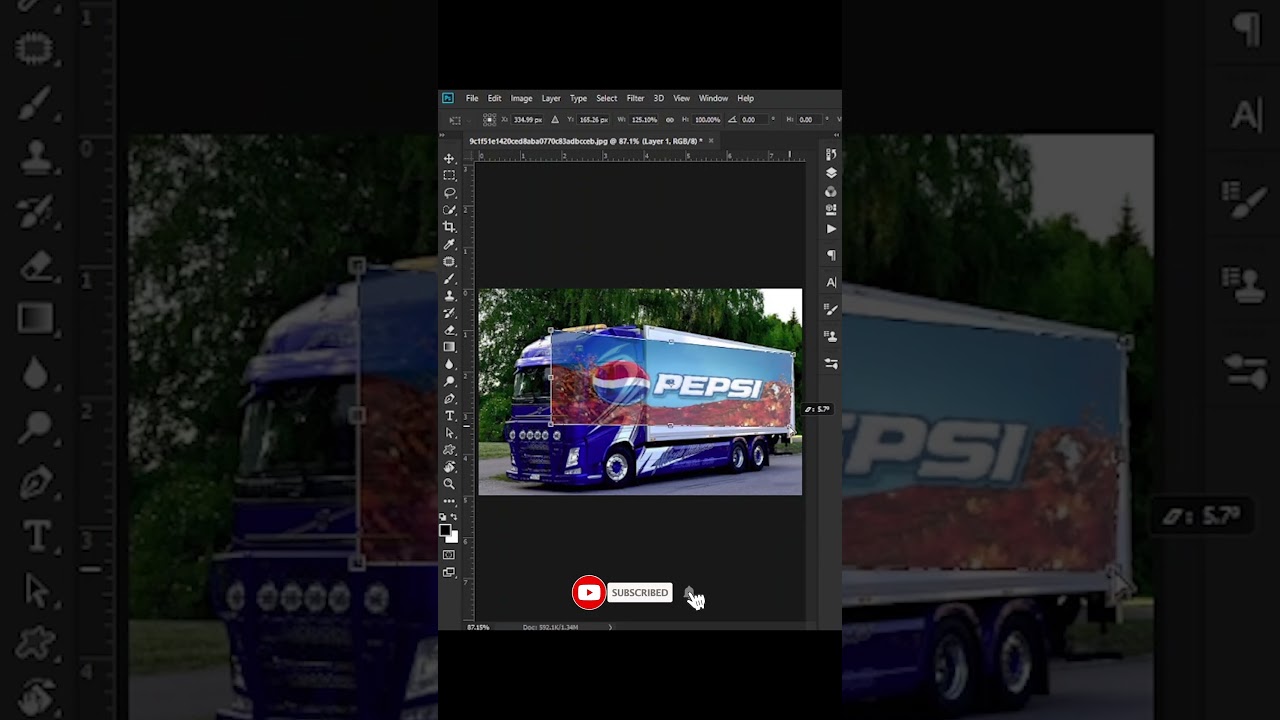Select the Crop tool
Viewport: 1280px width, 720px height.
449,227
